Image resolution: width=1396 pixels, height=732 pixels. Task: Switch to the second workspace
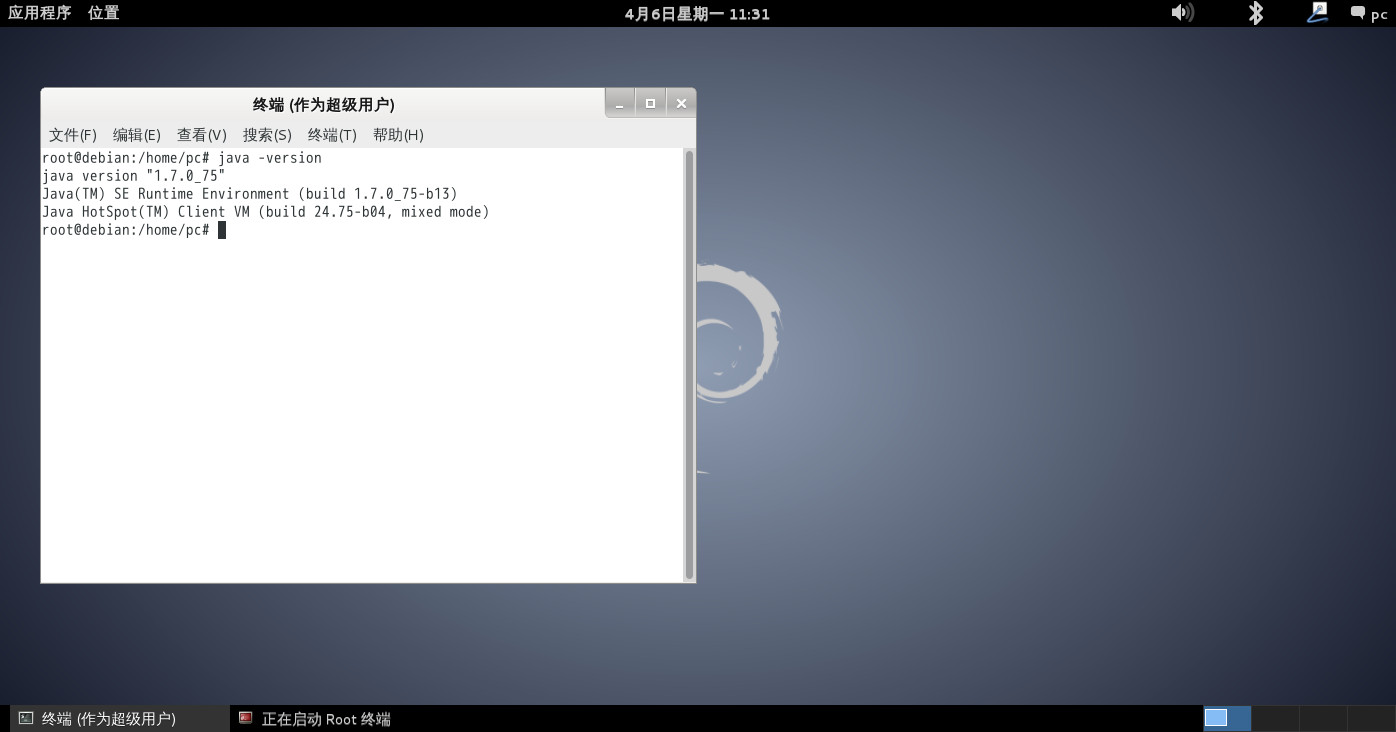[1275, 718]
